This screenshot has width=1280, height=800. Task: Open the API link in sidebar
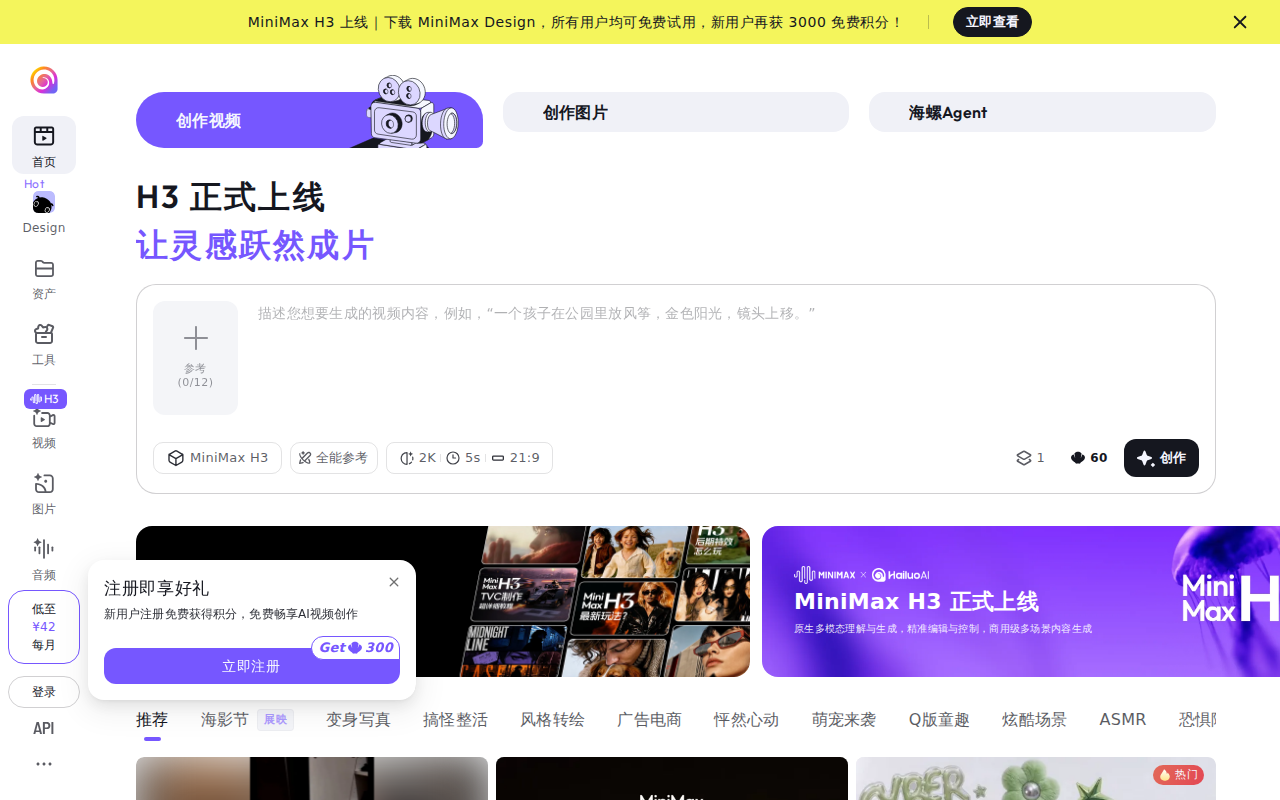coord(44,729)
